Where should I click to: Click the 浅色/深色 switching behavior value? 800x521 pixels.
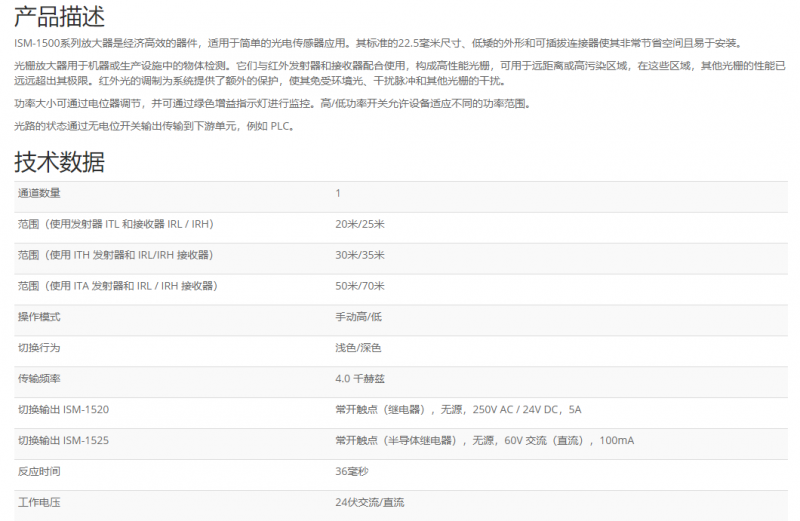click(x=358, y=348)
